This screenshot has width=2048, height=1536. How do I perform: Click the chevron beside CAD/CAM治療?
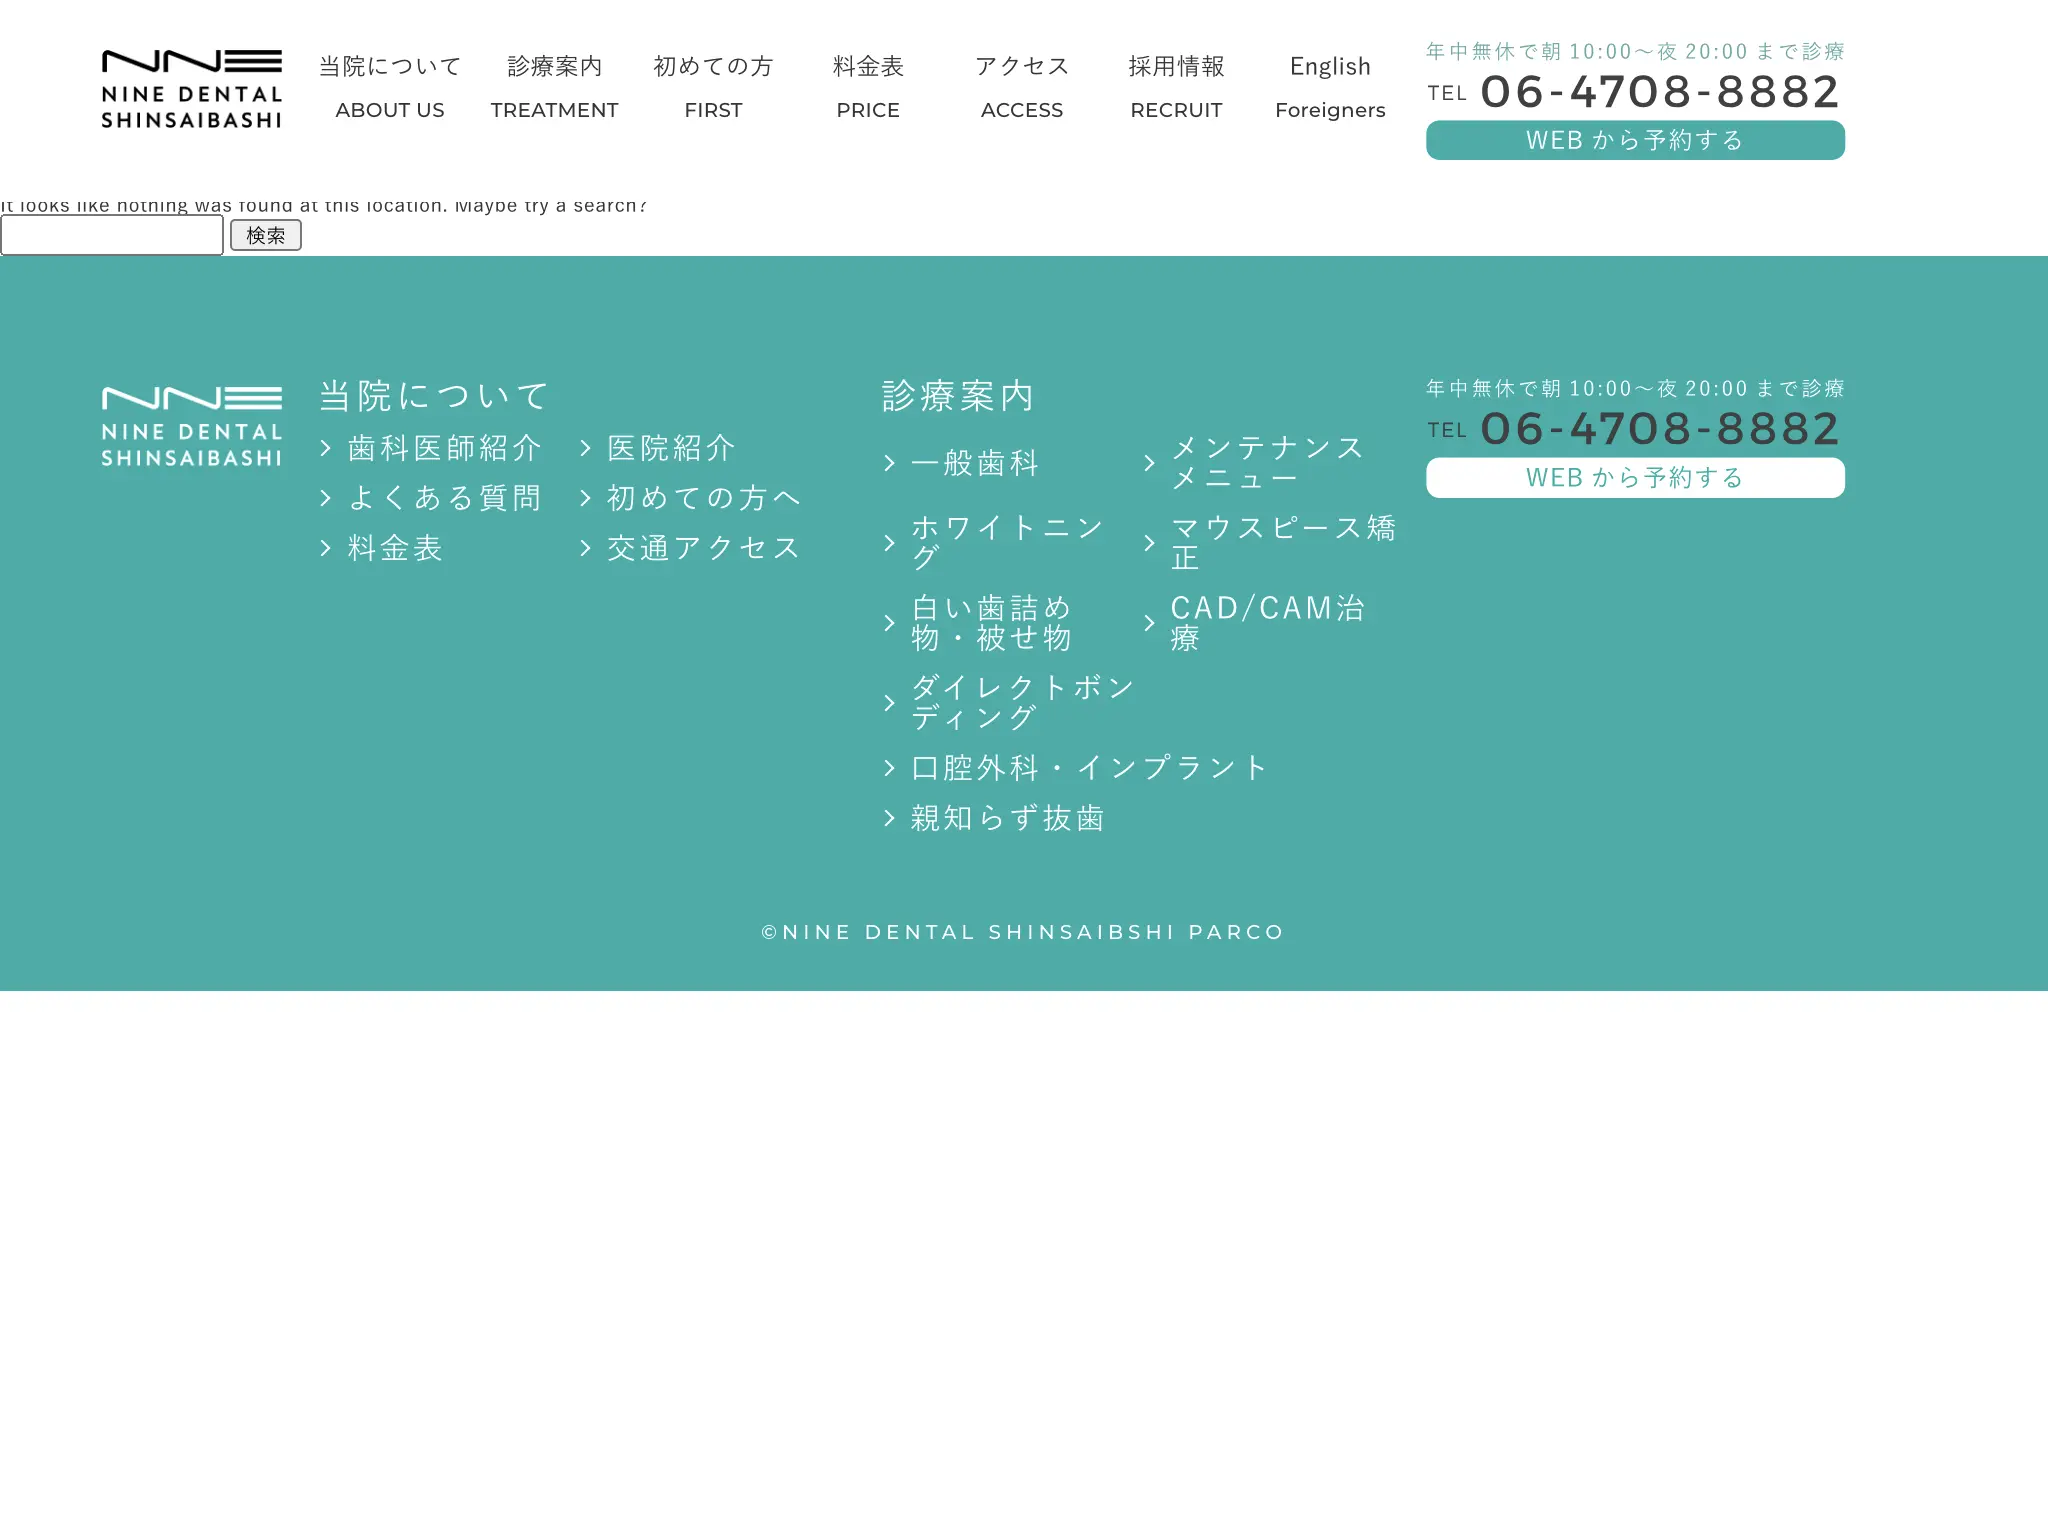(1150, 623)
